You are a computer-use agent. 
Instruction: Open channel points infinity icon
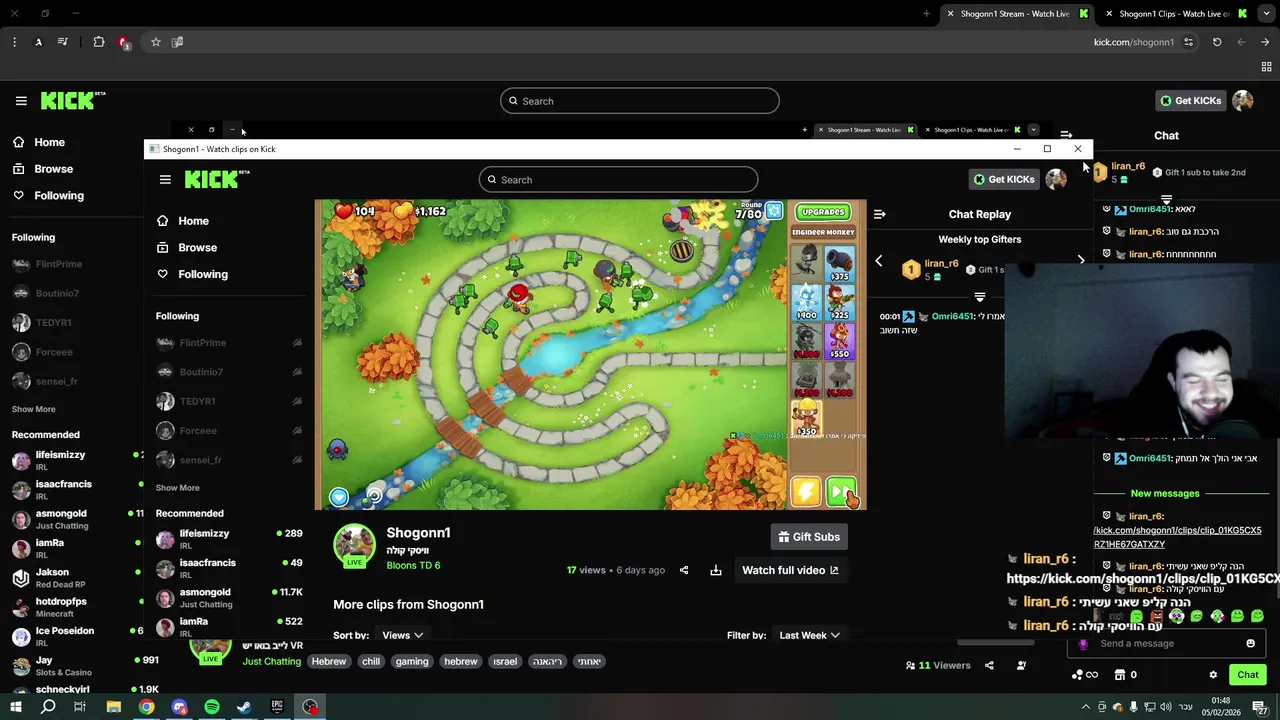[x=1085, y=675]
